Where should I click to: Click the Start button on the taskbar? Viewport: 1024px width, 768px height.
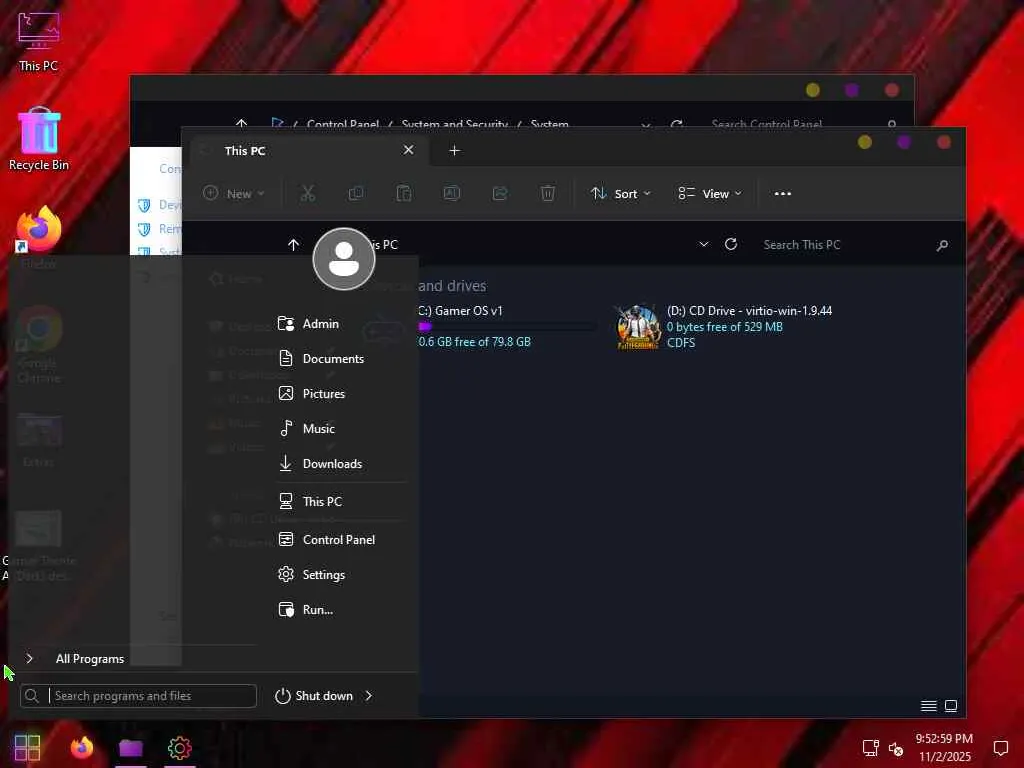27,748
